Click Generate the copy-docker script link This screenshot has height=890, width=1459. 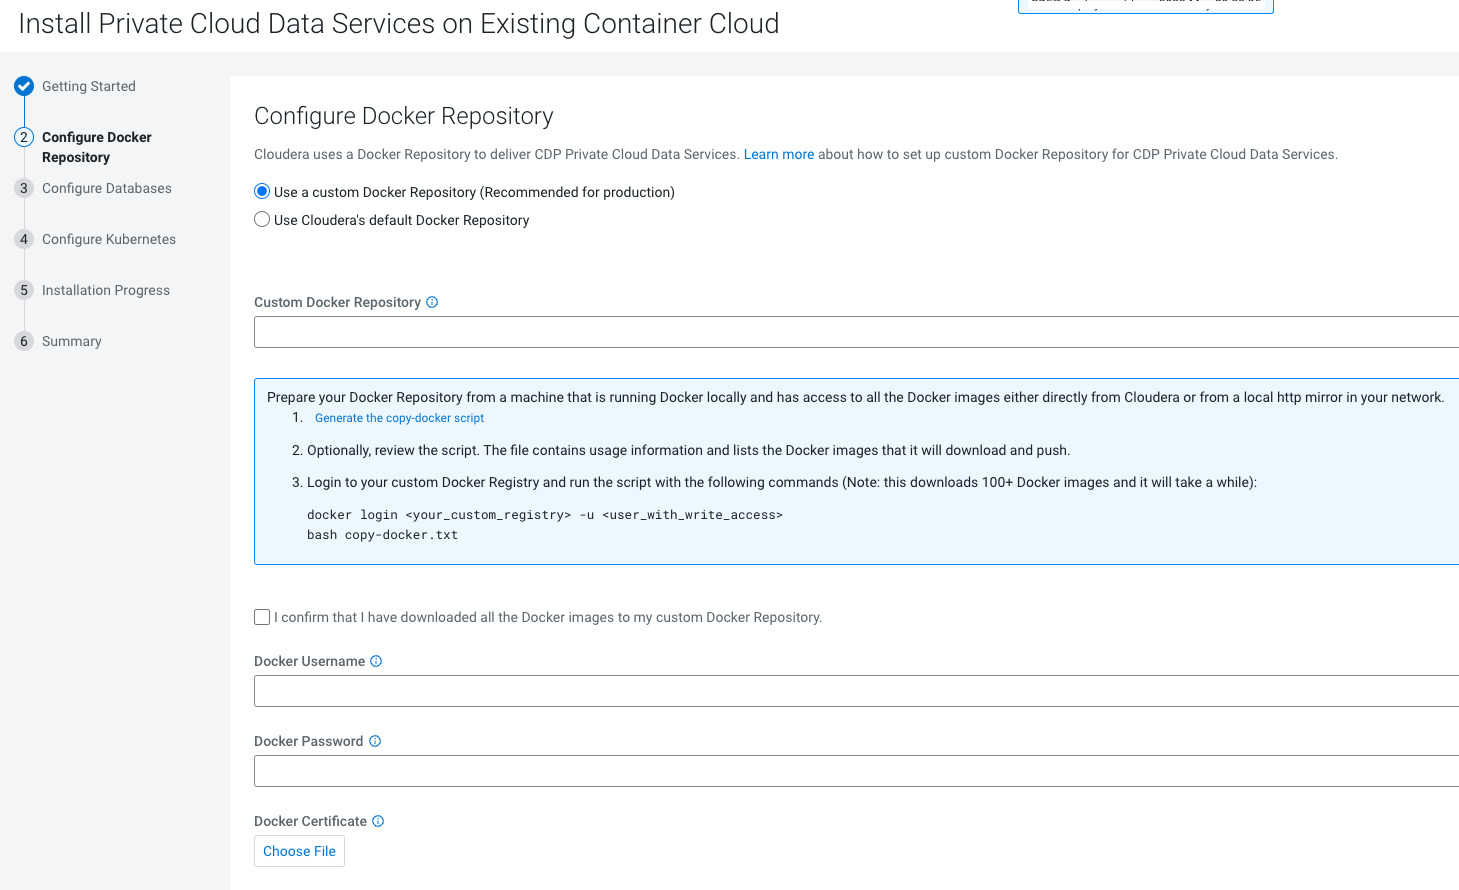399,418
